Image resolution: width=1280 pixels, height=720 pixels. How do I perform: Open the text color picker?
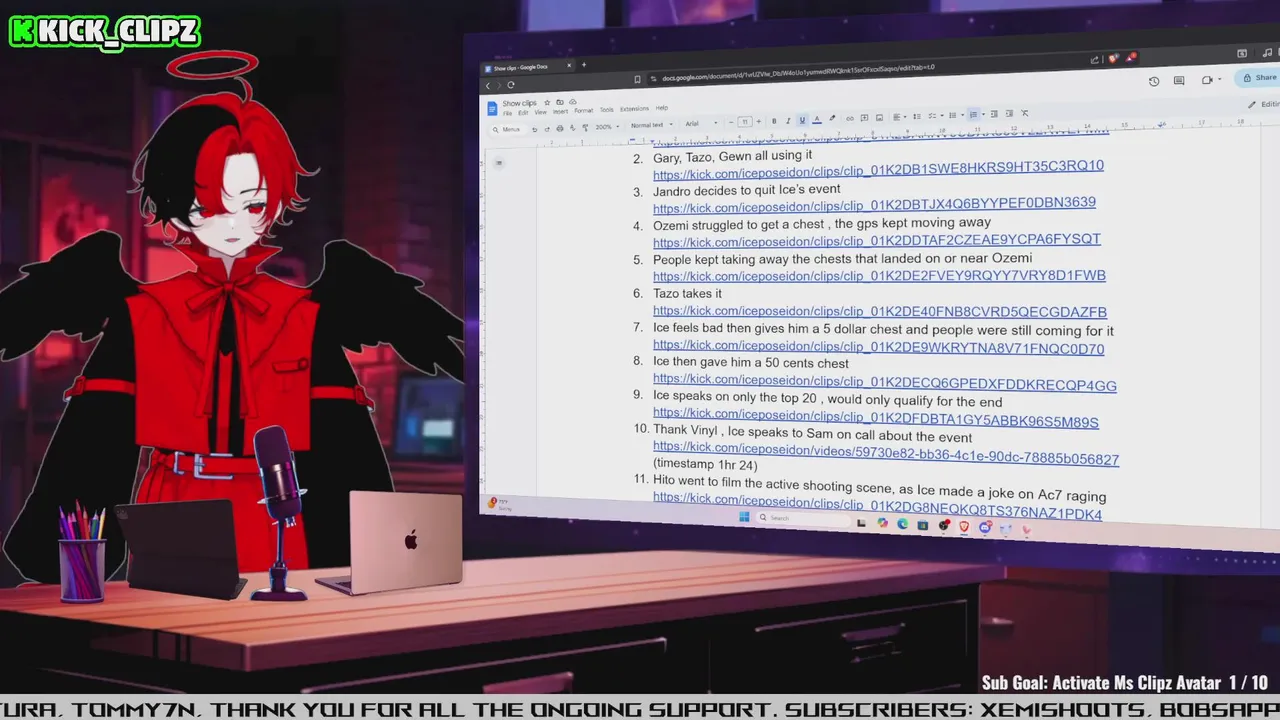click(817, 119)
